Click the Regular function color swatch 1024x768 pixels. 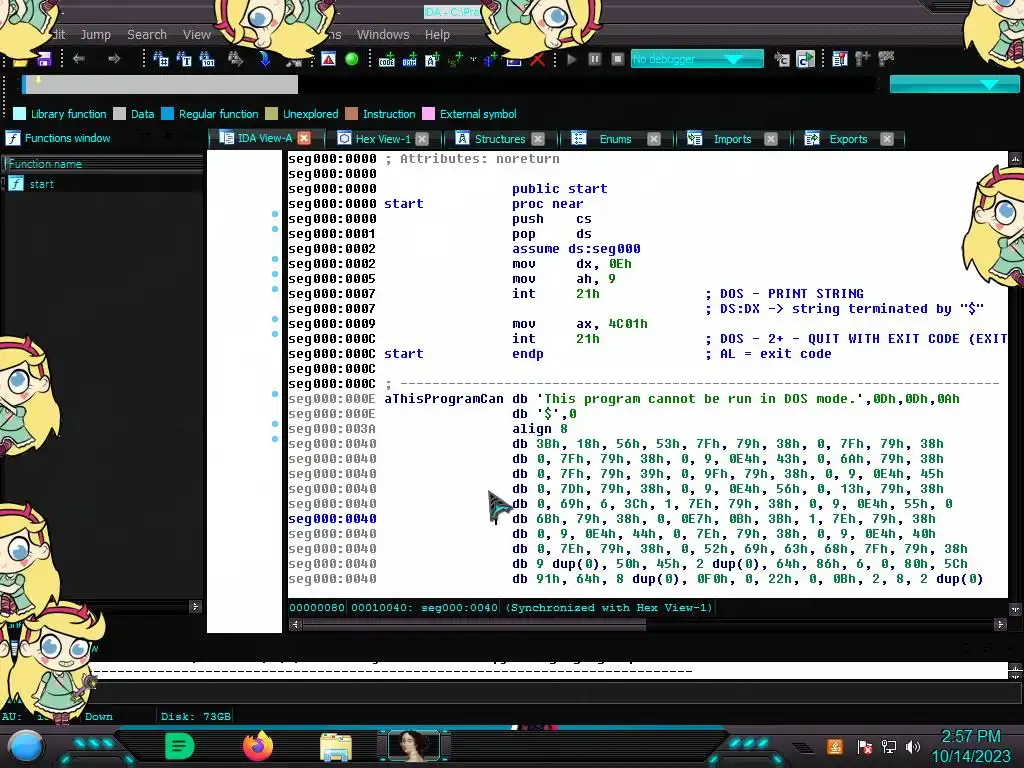pos(167,114)
